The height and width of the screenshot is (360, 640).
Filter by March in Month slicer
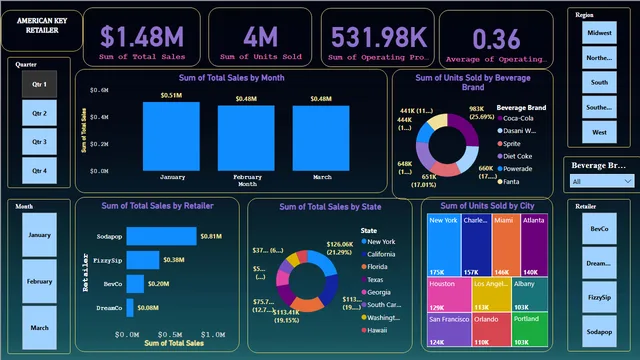pos(39,328)
